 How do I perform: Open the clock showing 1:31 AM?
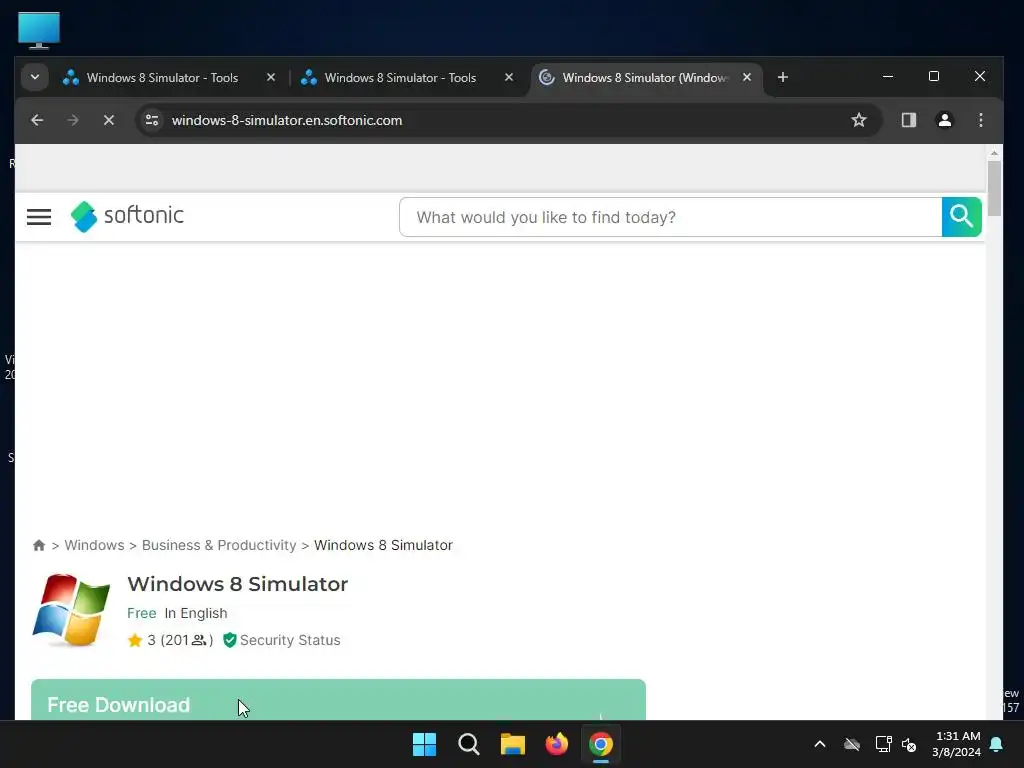pyautogui.click(x=957, y=744)
